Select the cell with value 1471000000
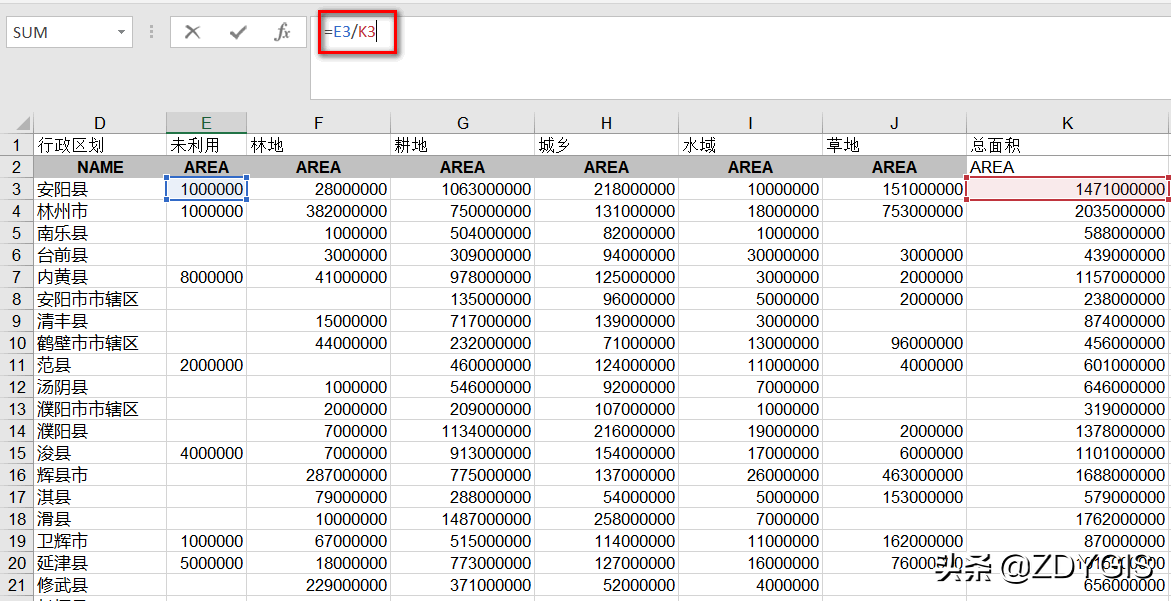This screenshot has width=1171, height=601. pos(1069,190)
